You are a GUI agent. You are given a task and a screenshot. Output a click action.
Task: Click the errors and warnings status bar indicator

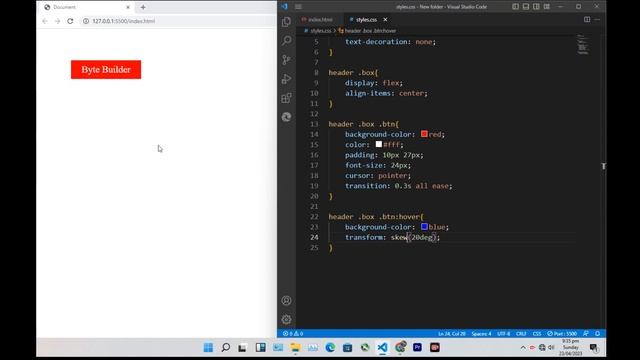tap(293, 333)
